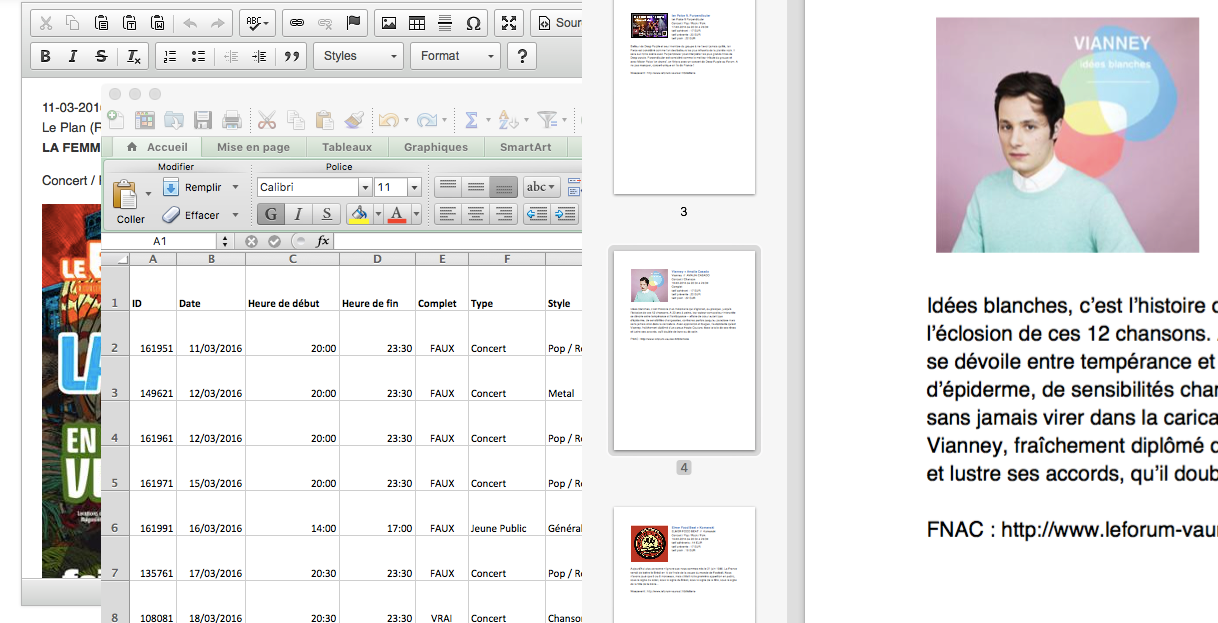Insert an anchor using the flag icon
The image size is (1218, 623).
(x=353, y=22)
